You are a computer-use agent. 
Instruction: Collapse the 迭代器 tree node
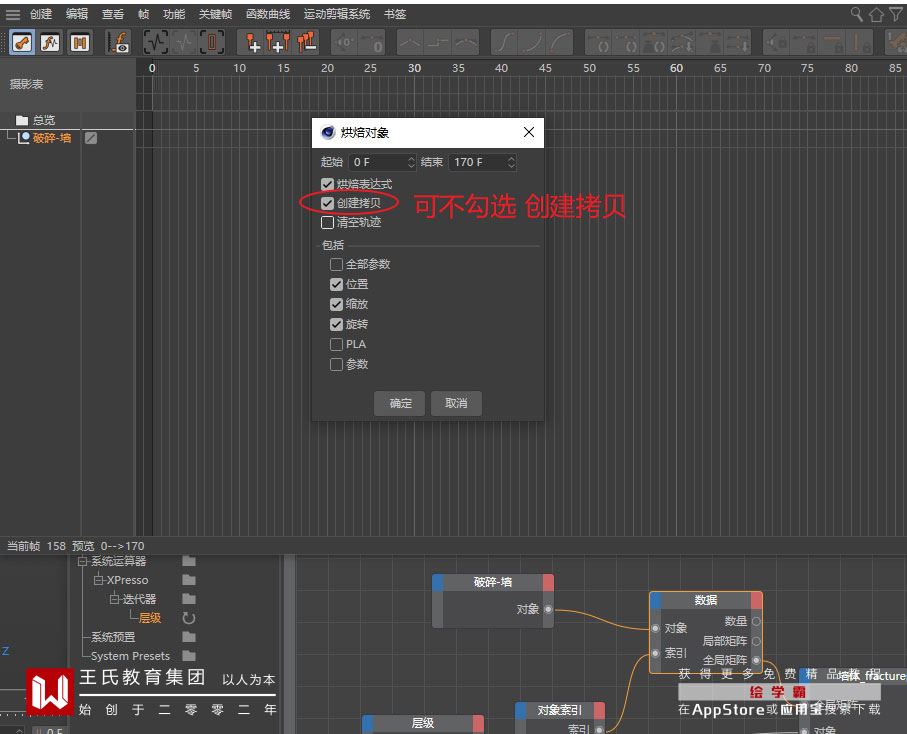(x=115, y=599)
